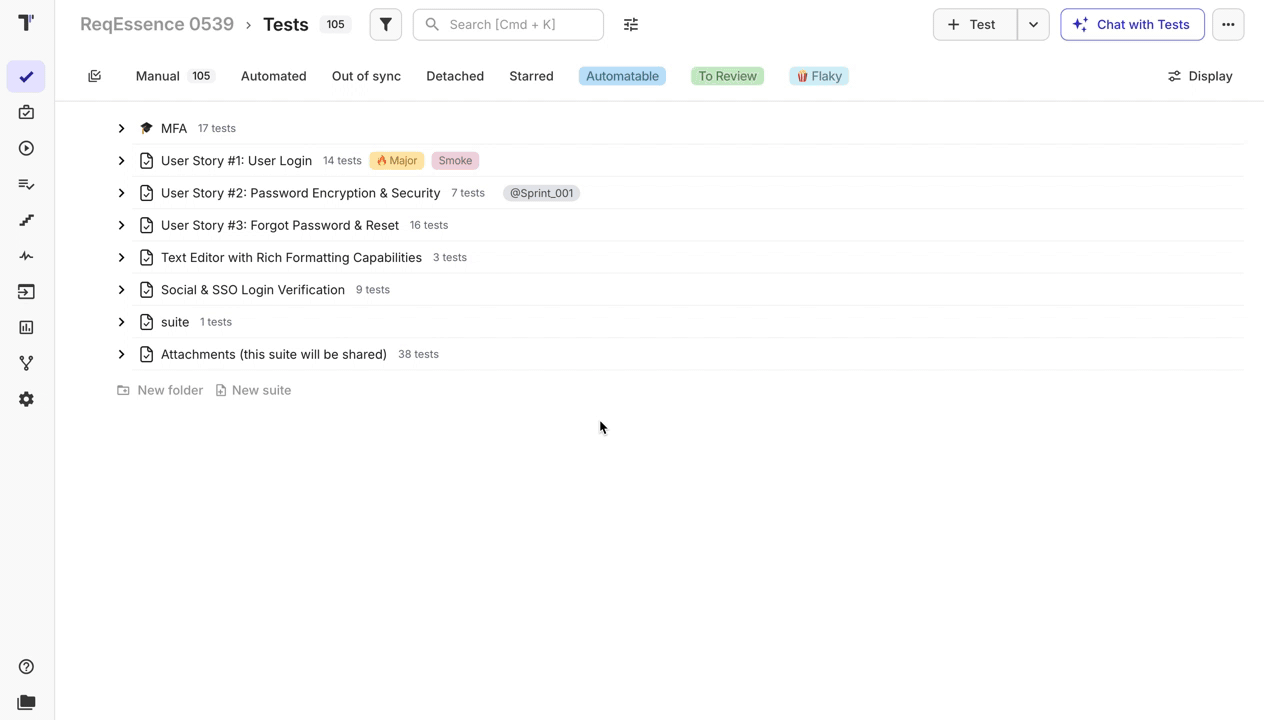This screenshot has height=720, width=1264.
Task: Open the stairs steps sidebar icon
Action: 26,220
